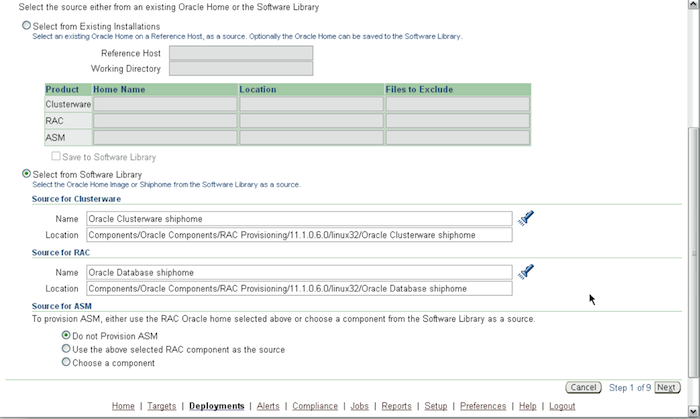Open the Compliance footer link
Viewport: 700px width, 419px height.
pyautogui.click(x=315, y=406)
